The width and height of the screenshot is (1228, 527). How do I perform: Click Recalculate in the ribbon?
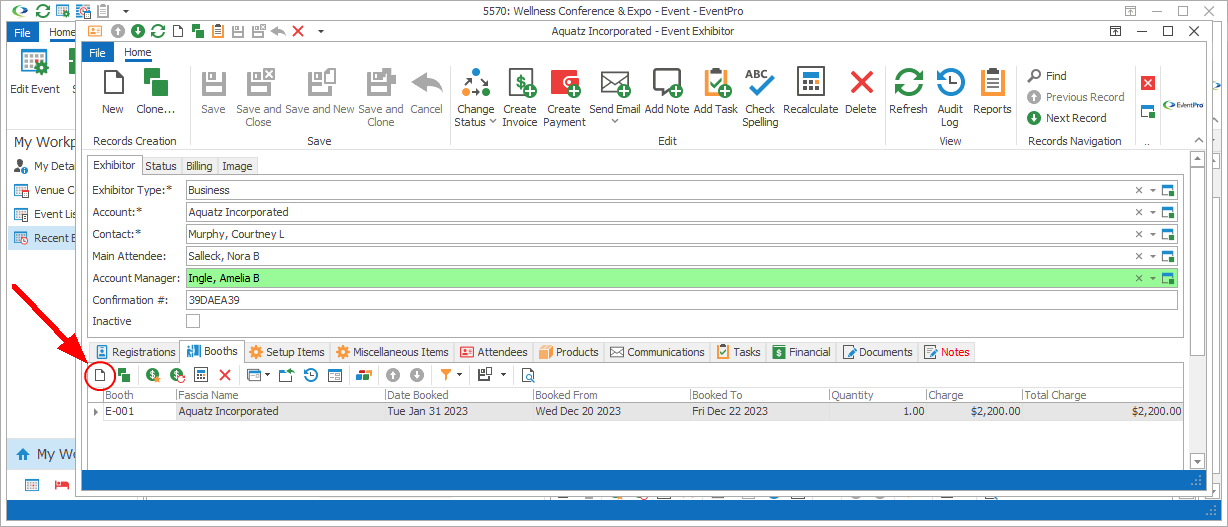pos(811,91)
